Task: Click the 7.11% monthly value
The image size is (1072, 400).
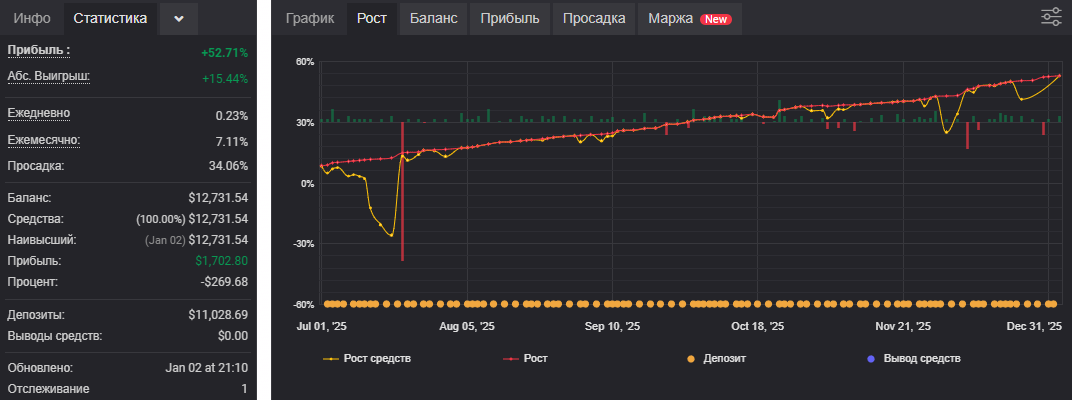Action: (x=232, y=142)
